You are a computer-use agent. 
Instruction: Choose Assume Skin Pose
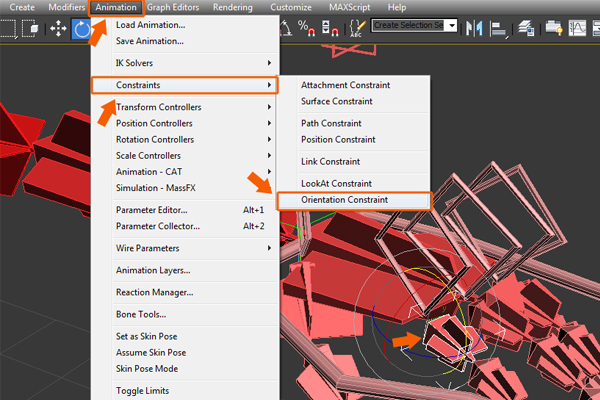click(x=185, y=353)
